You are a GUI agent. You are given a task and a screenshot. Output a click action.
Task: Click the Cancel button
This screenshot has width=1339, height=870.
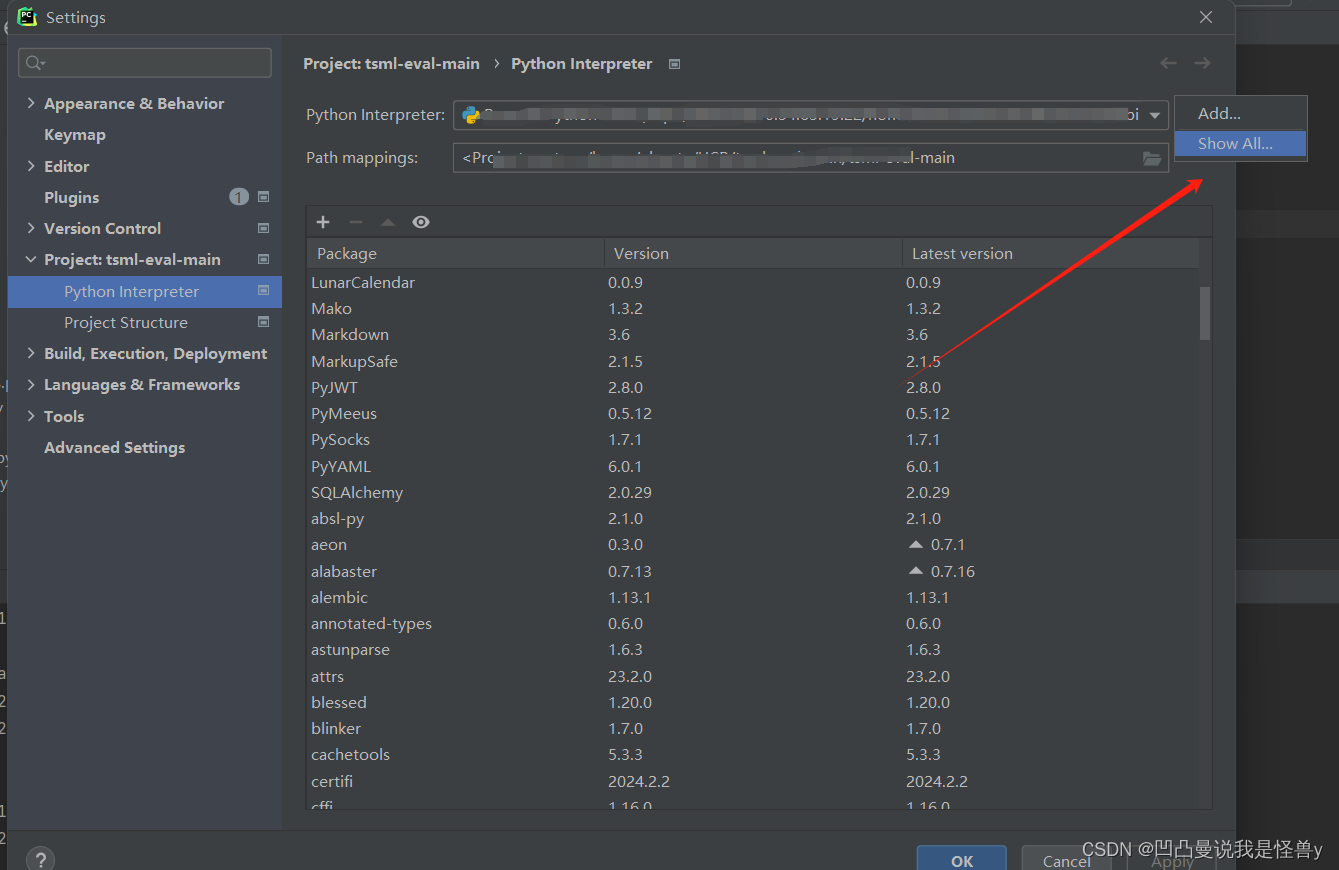coord(1067,860)
